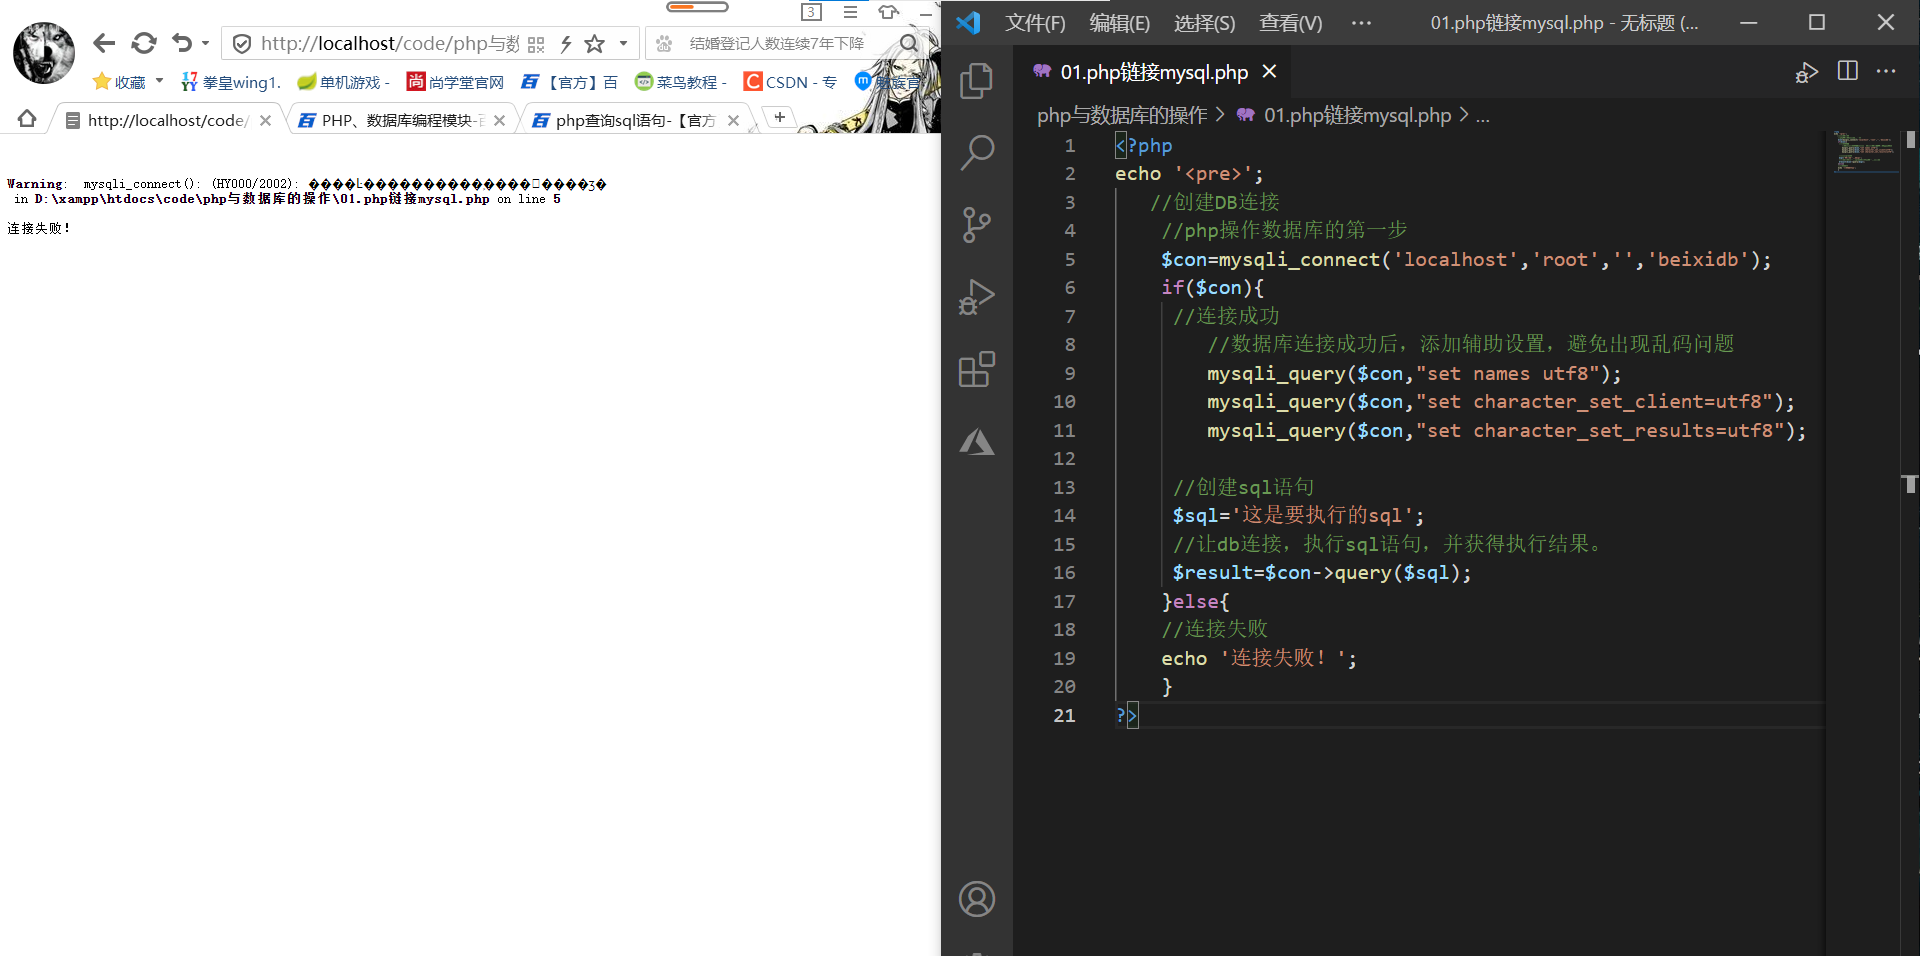The width and height of the screenshot is (1920, 956).
Task: Click the breadcrumb trailing ellipsis
Action: coord(1483,117)
